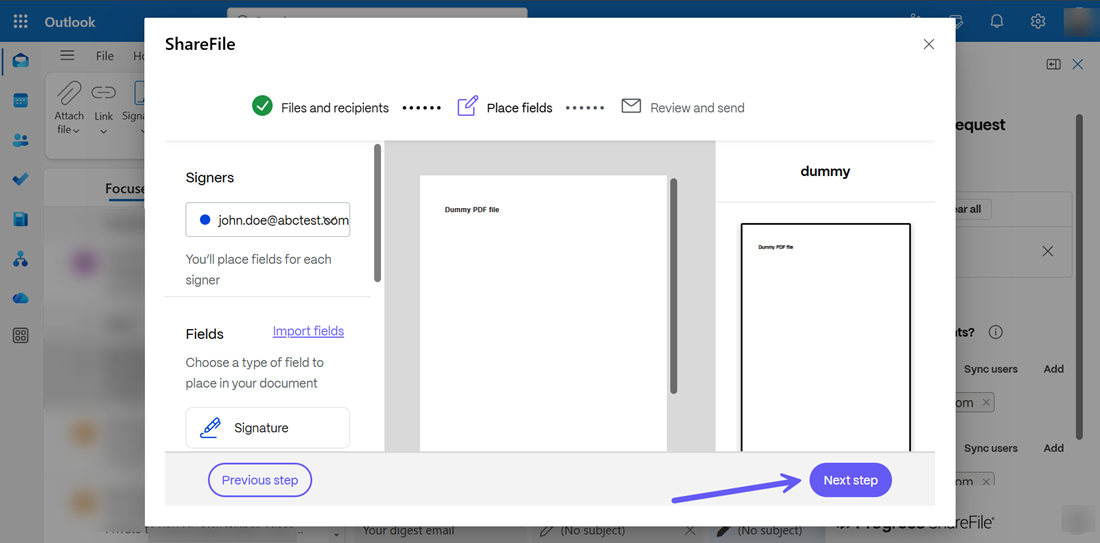Switch to the Focused inbox tab
The image size is (1100, 543).
[x=125, y=189]
